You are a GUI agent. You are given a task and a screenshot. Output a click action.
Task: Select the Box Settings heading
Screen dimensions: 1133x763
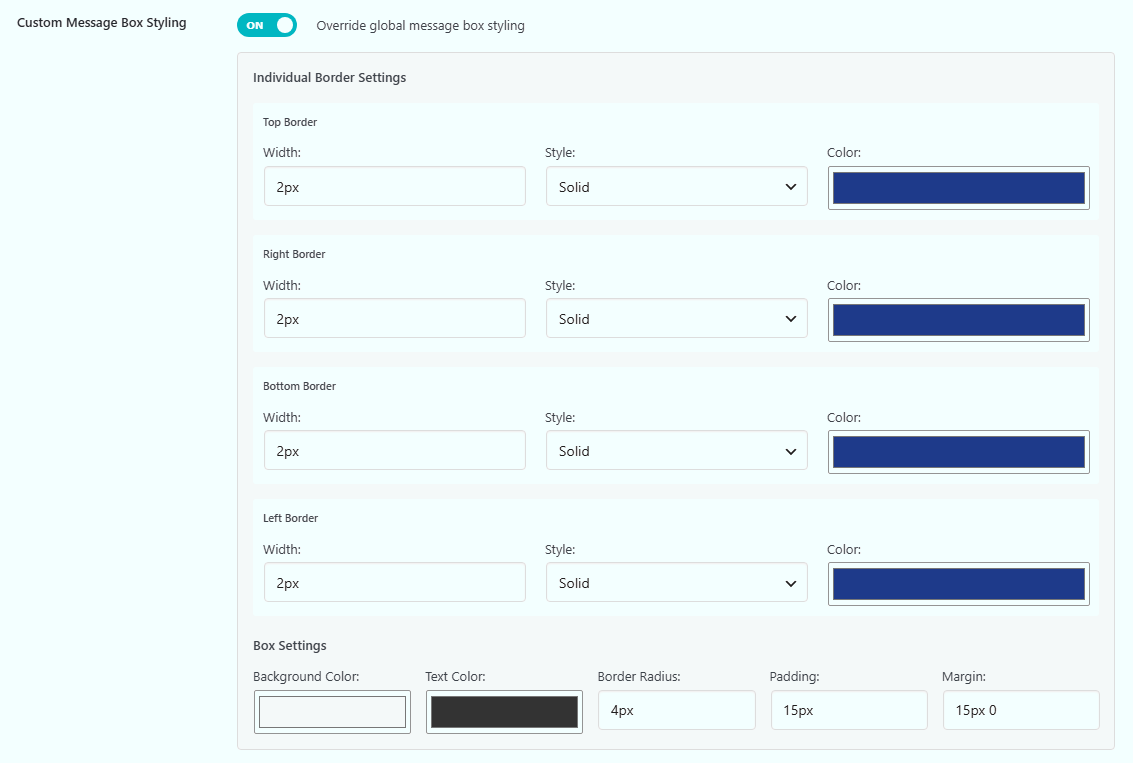click(x=290, y=646)
